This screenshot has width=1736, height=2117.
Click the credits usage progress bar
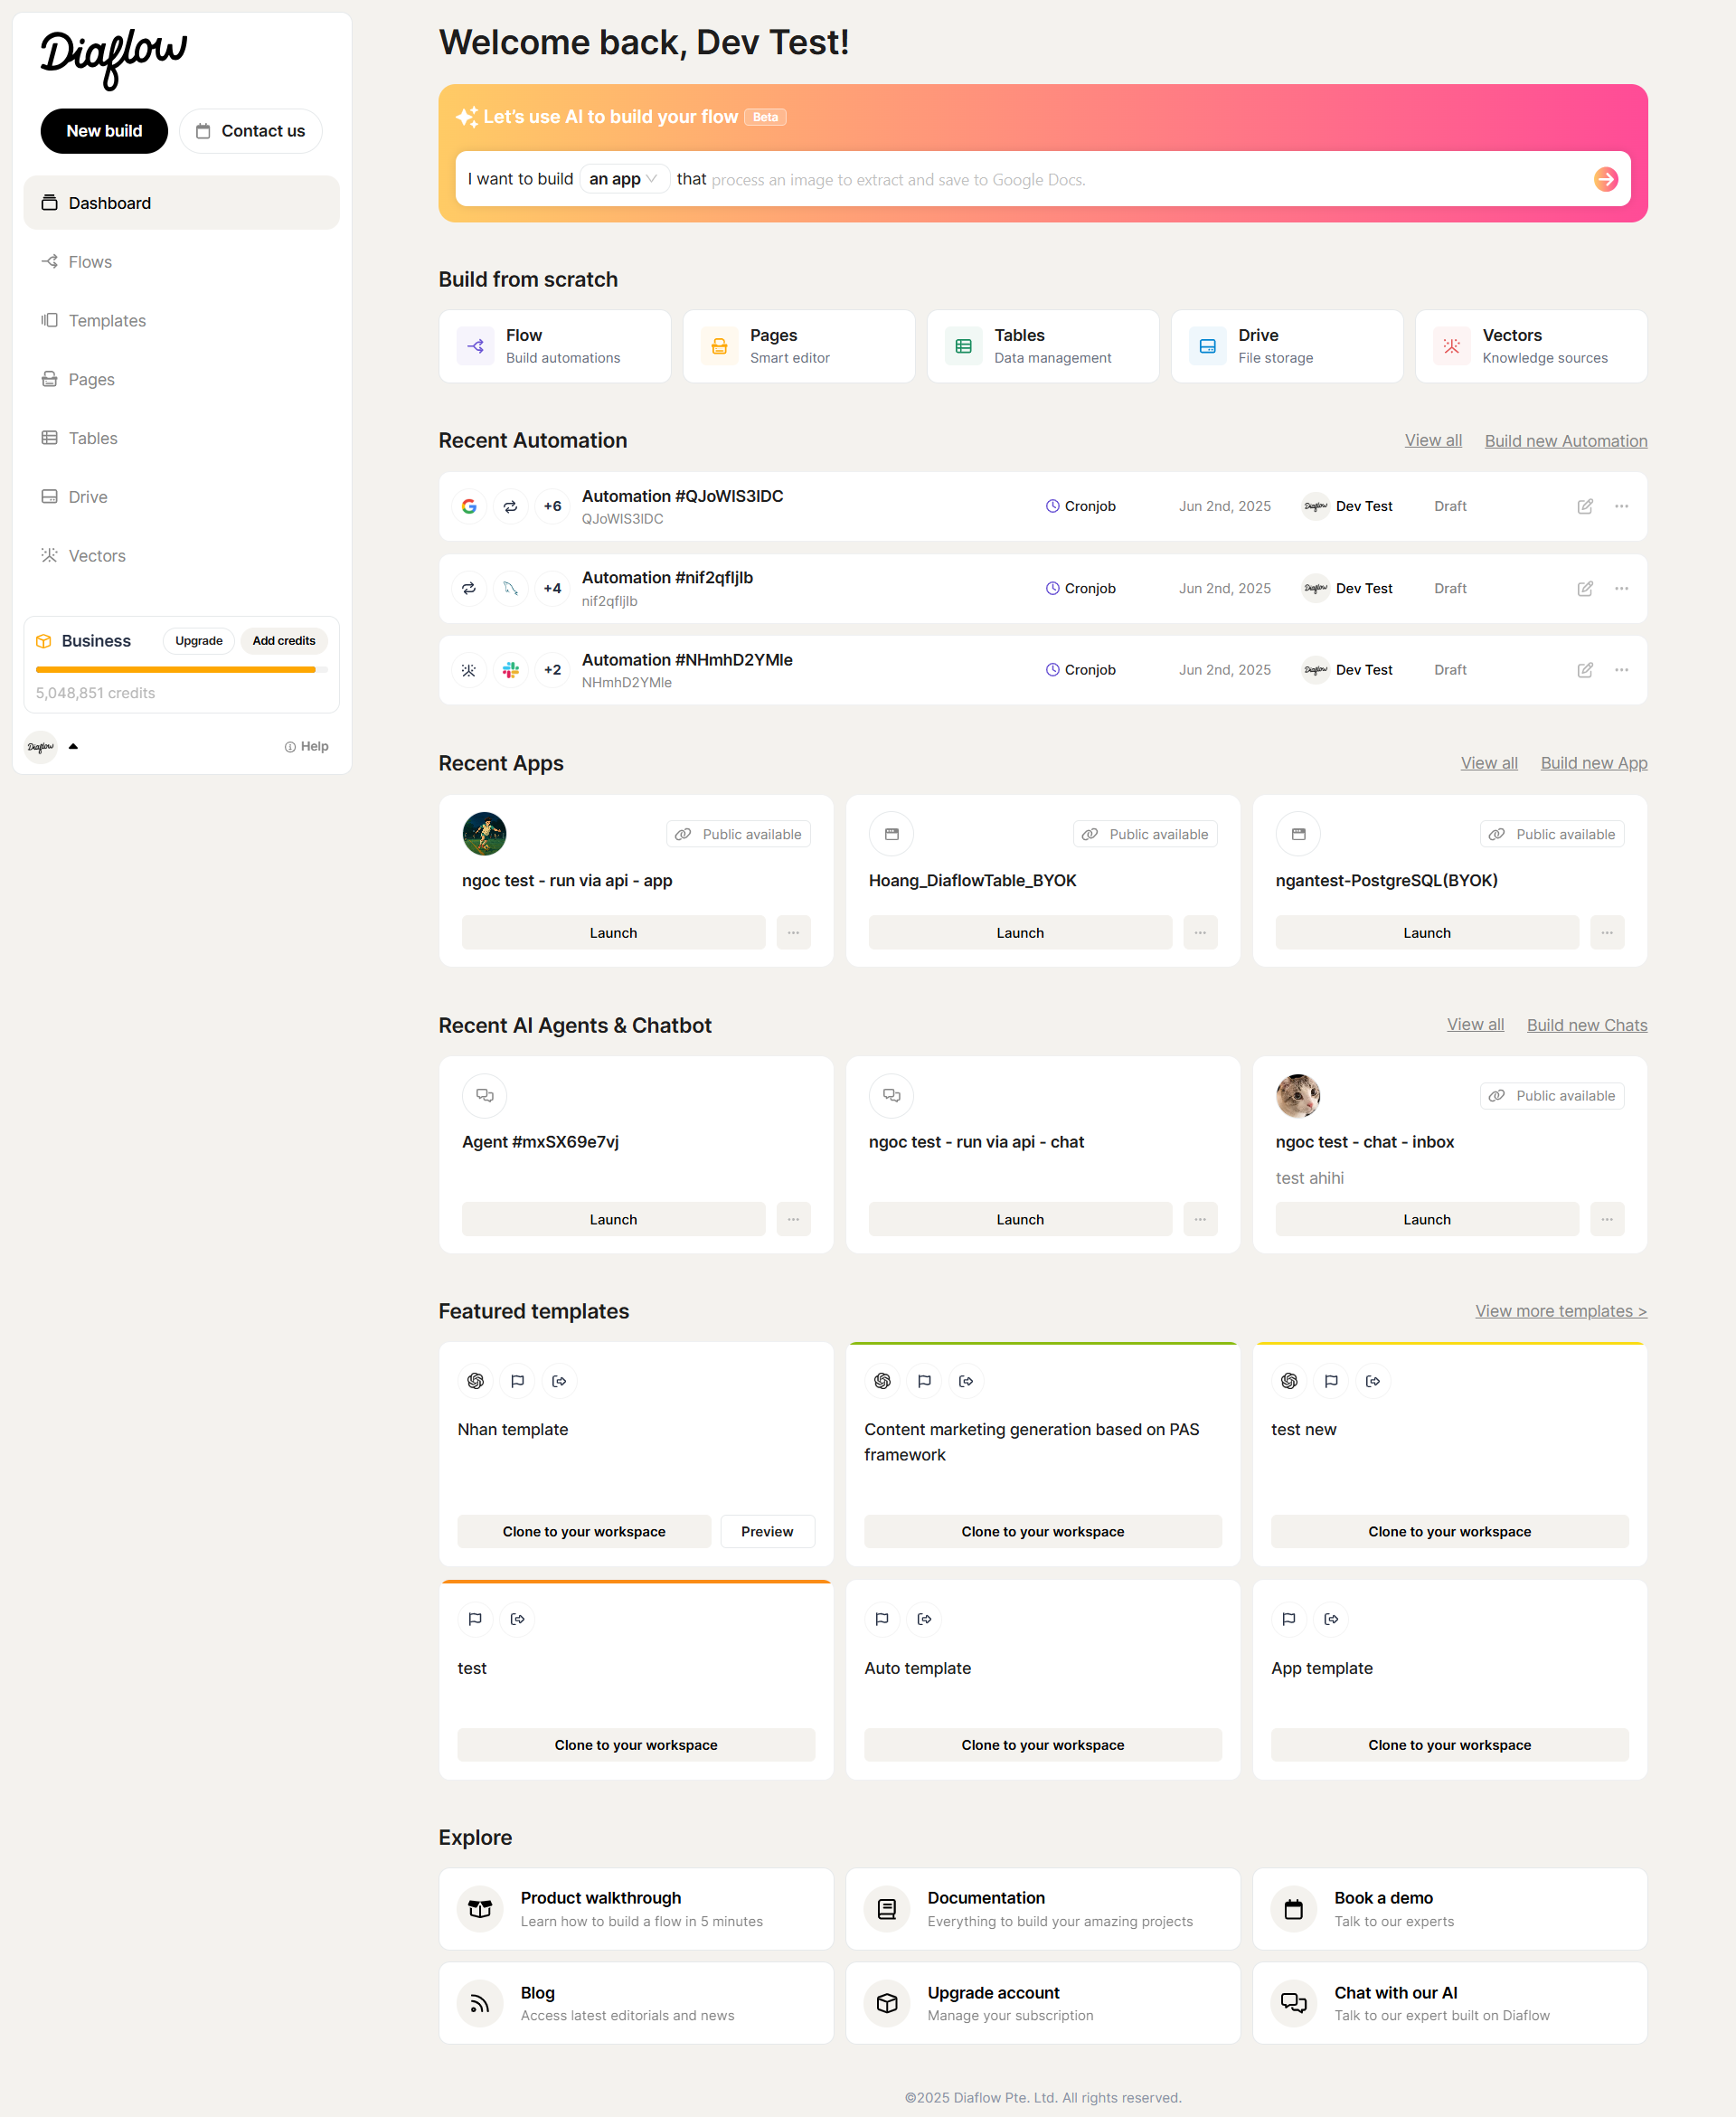pyautogui.click(x=181, y=669)
